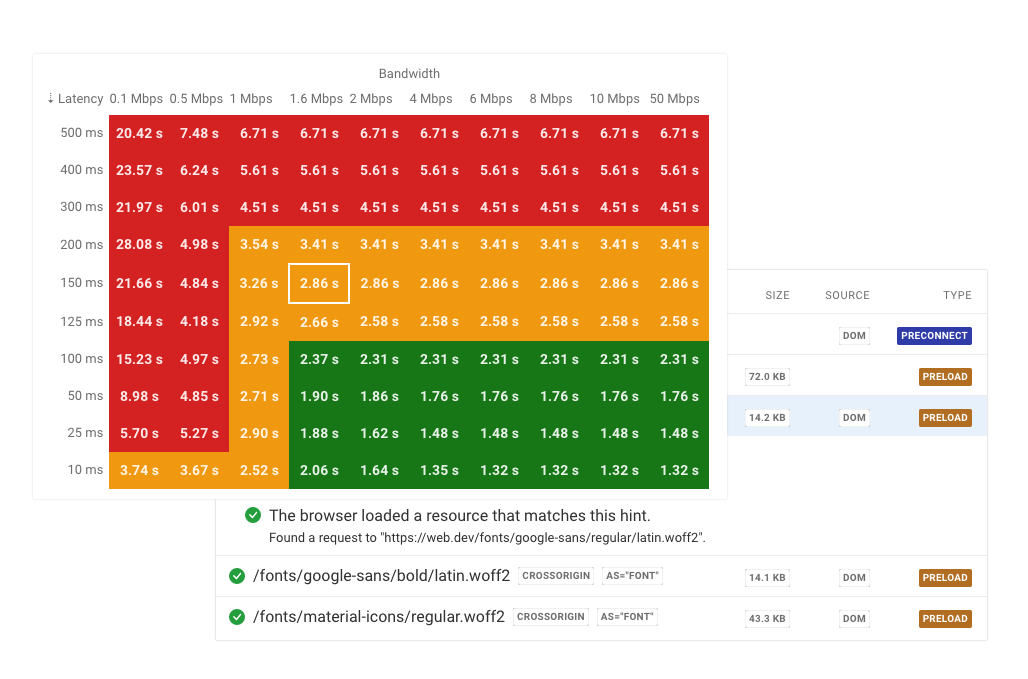This screenshot has width=1028, height=679.
Task: Sort by the TYPE column header
Action: 957,295
